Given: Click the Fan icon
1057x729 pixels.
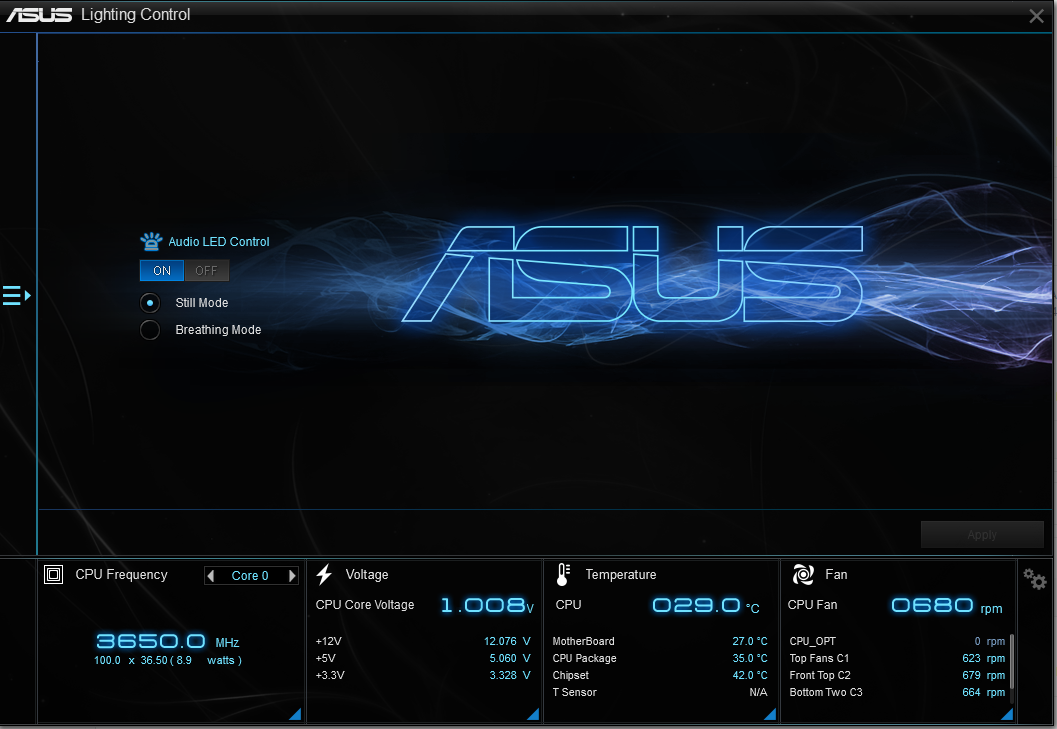Looking at the screenshot, I should pyautogui.click(x=803, y=575).
